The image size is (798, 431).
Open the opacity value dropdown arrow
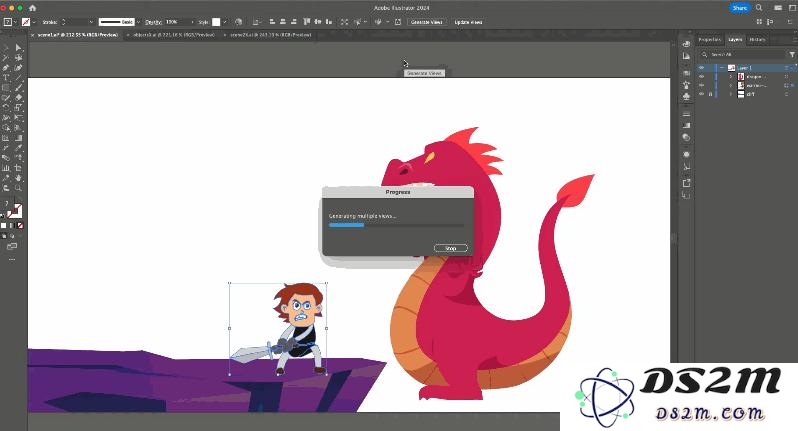click(x=192, y=22)
